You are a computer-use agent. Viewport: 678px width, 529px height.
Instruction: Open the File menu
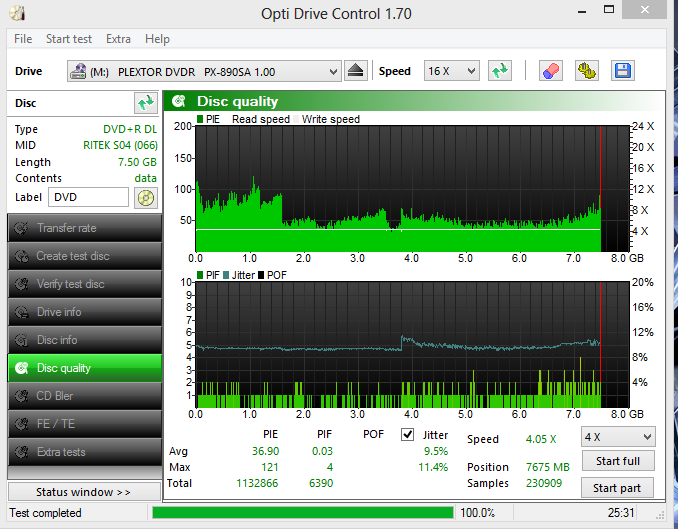pos(23,39)
